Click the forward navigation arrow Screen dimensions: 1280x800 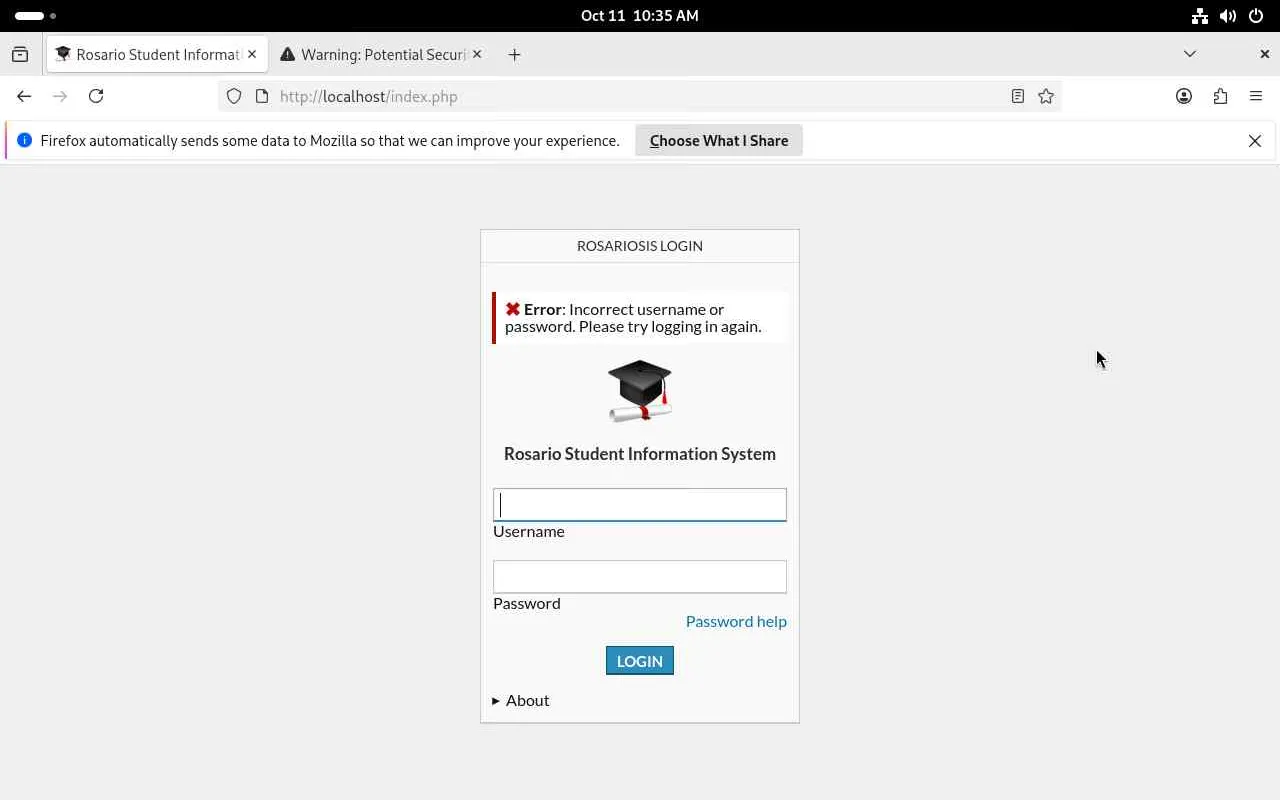(60, 96)
